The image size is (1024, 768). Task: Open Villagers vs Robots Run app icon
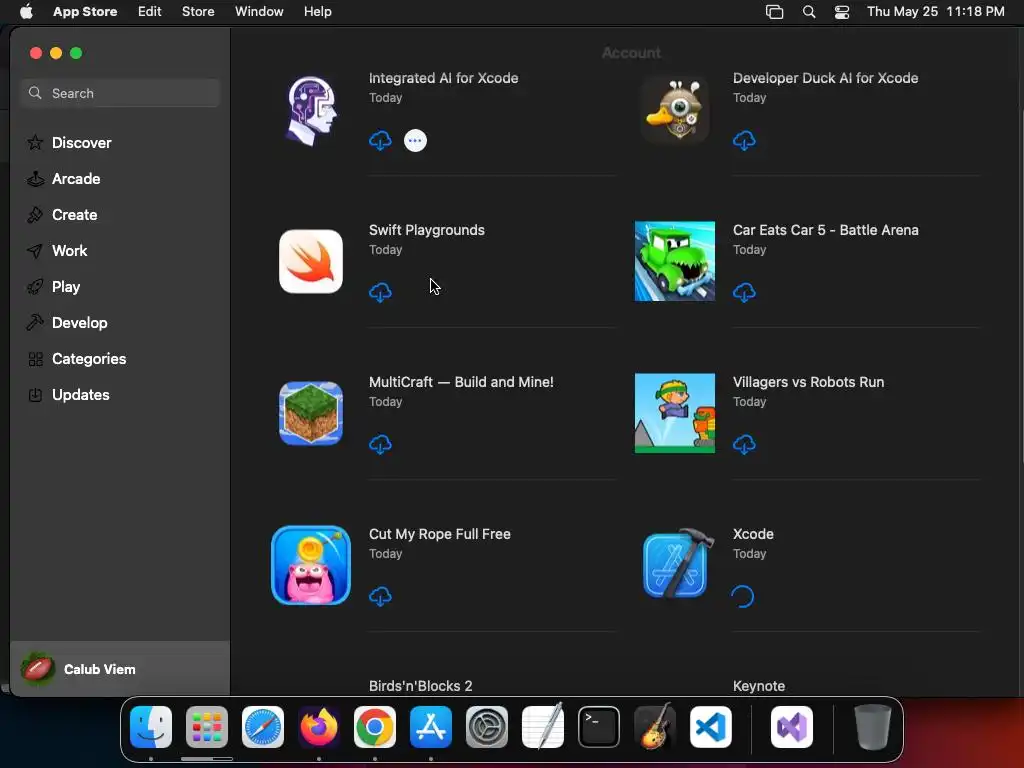click(x=675, y=413)
